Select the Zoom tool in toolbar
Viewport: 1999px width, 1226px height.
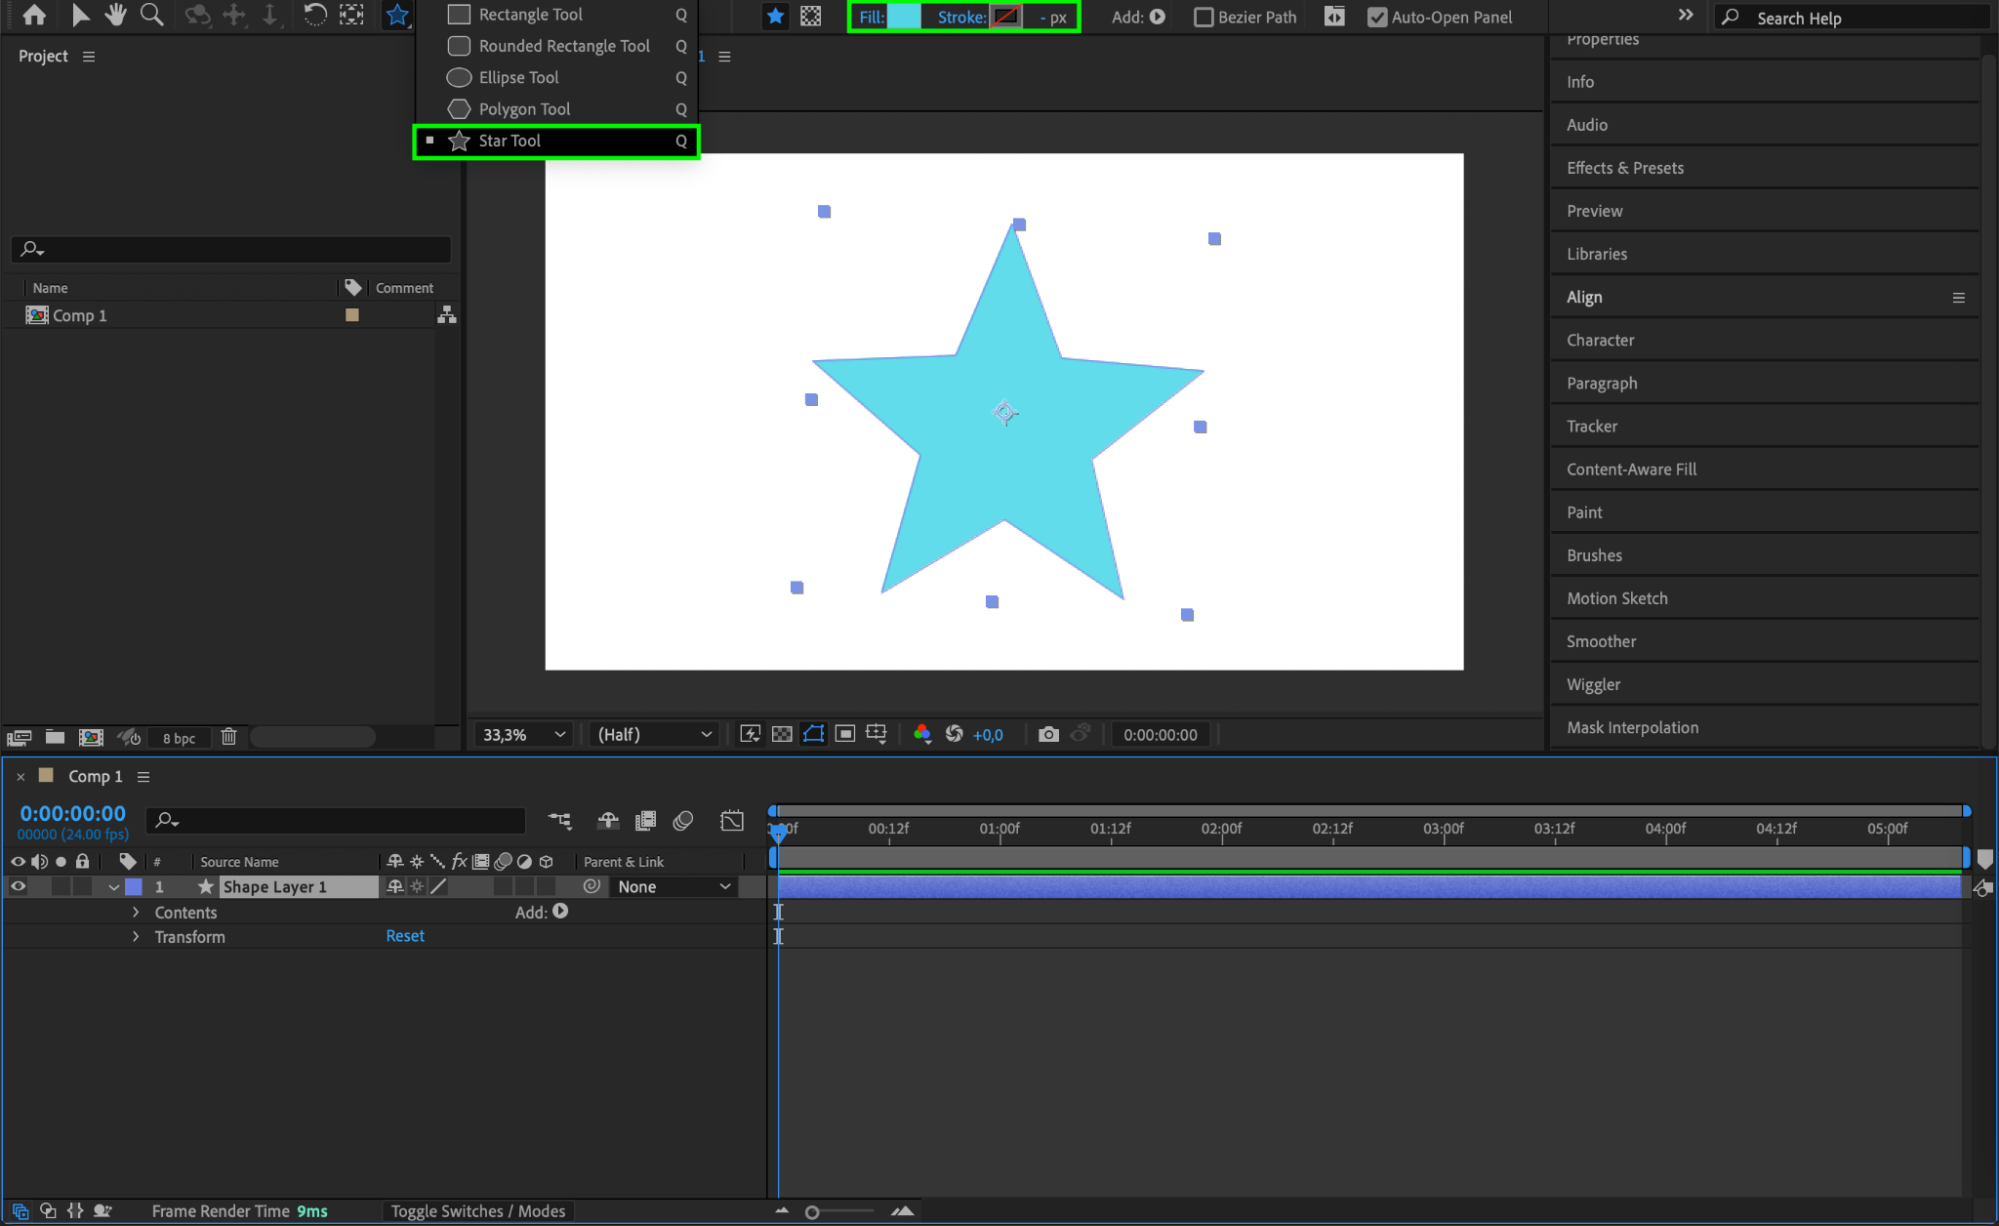[152, 15]
